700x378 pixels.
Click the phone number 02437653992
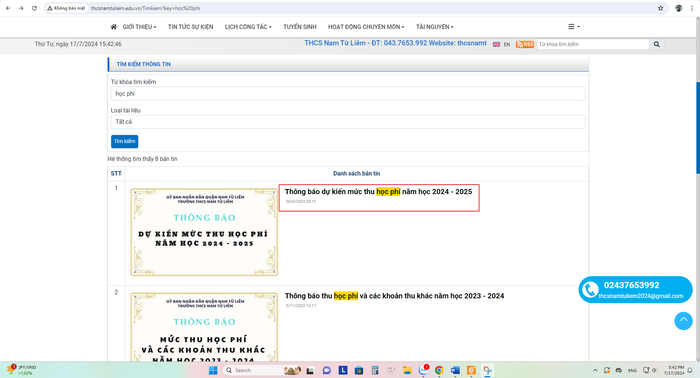pyautogui.click(x=631, y=285)
